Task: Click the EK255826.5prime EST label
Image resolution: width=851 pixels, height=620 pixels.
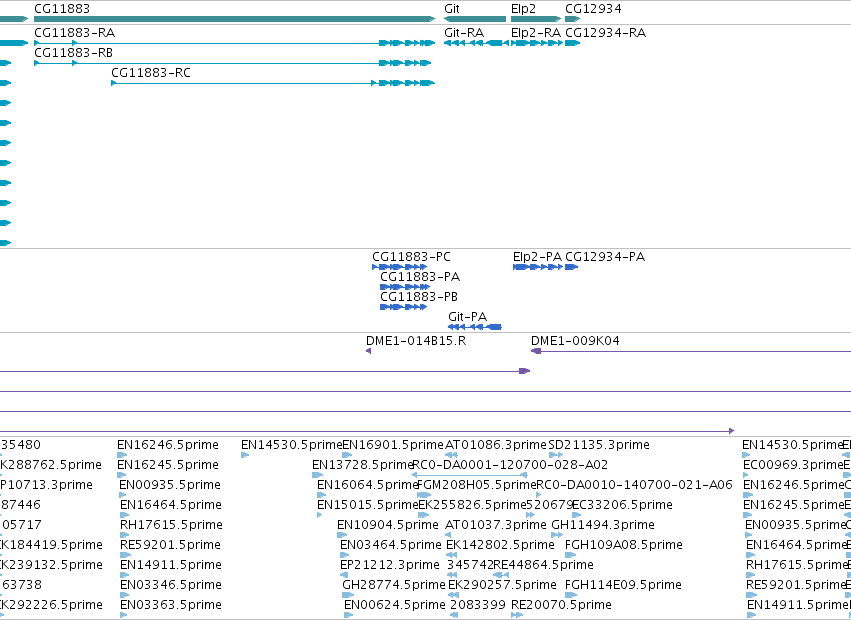Action: pyautogui.click(x=473, y=505)
